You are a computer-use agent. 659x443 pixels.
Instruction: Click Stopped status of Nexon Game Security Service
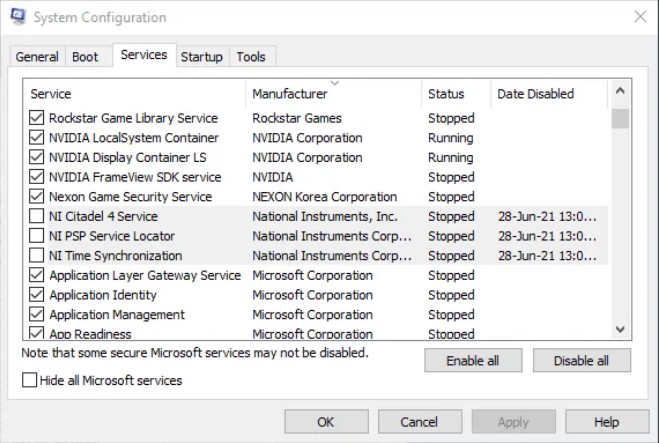pyautogui.click(x=451, y=197)
